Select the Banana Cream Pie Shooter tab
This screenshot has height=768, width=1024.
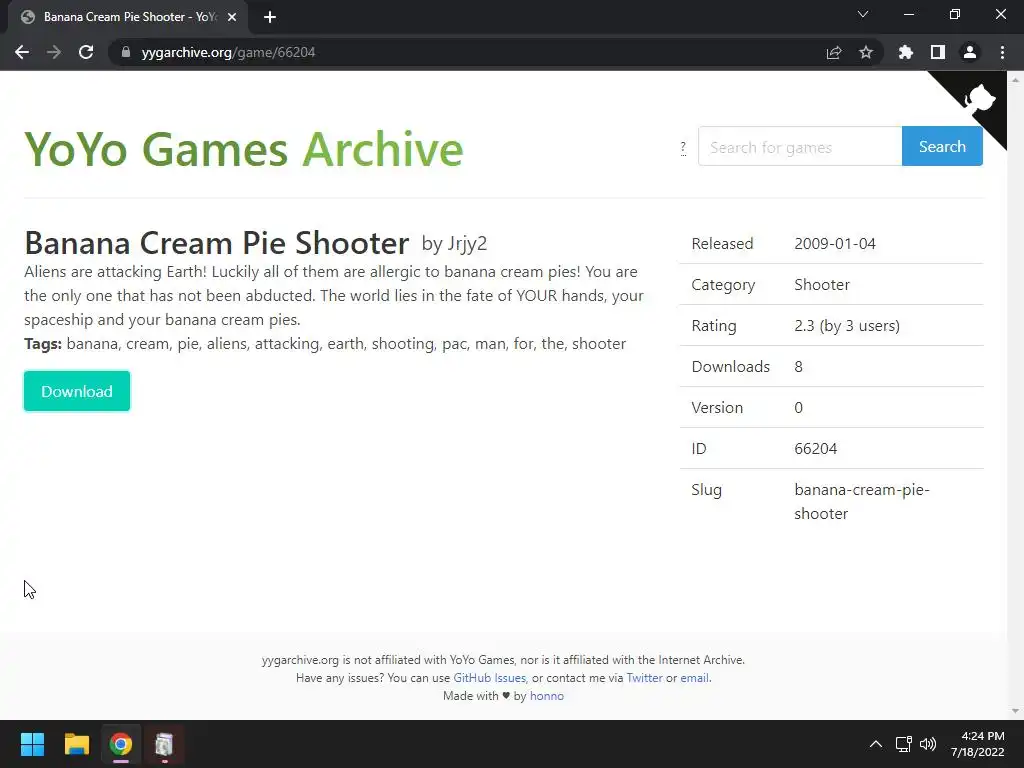click(129, 17)
